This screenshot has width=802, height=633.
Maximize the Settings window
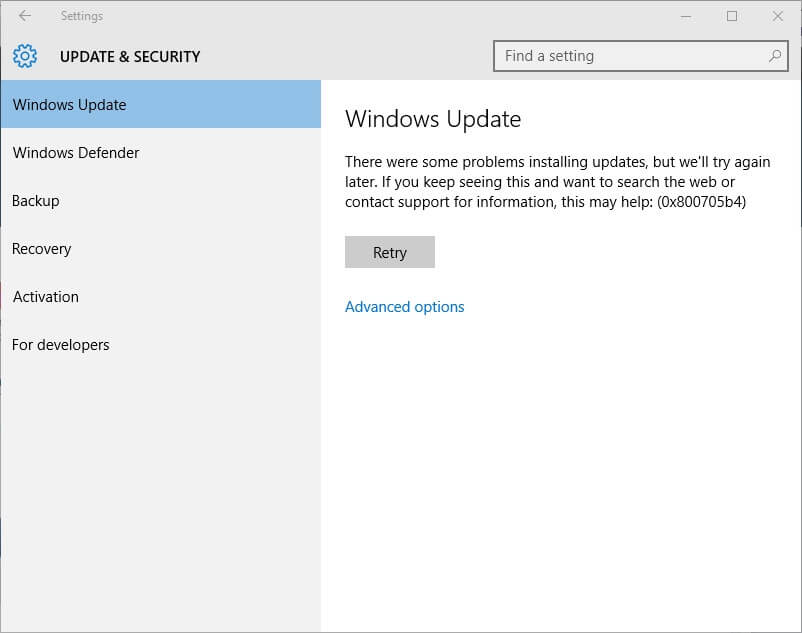pyautogui.click(x=731, y=16)
